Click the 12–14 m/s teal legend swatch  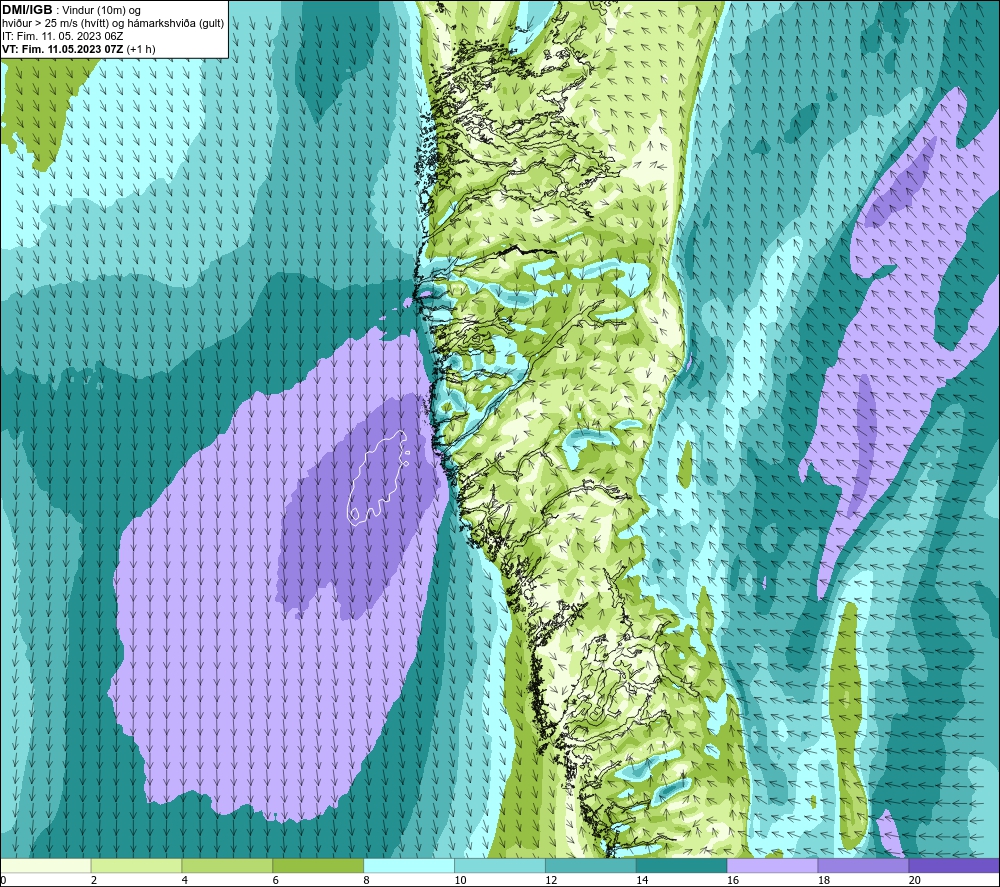591,866
